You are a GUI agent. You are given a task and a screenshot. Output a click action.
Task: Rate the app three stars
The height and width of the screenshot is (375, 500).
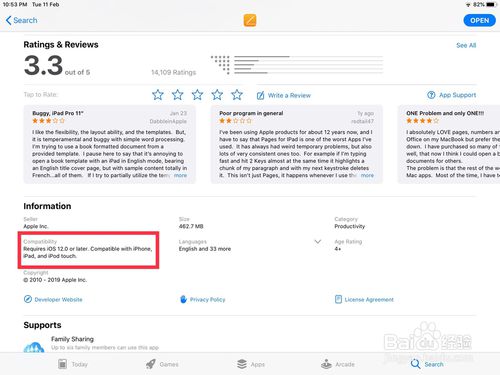coord(197,95)
